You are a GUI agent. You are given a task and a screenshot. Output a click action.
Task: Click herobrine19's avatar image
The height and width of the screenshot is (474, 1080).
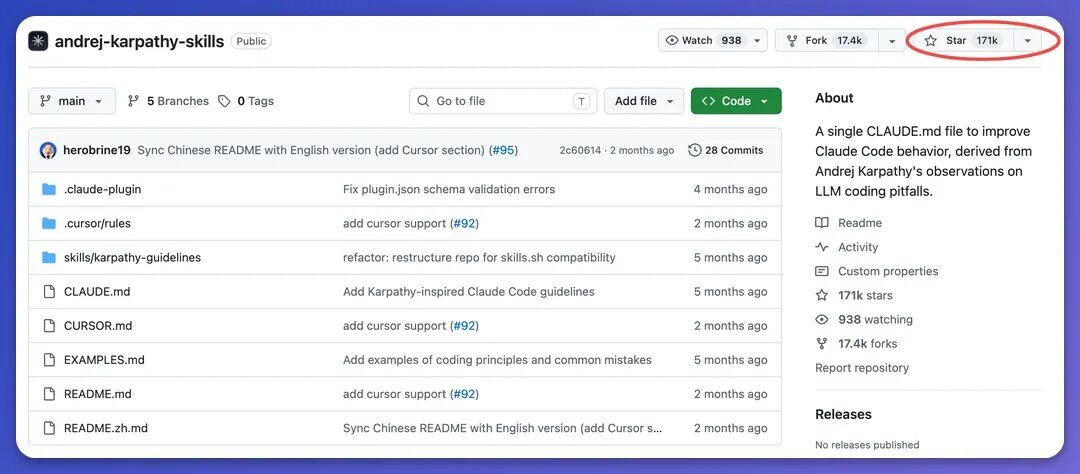(48, 150)
